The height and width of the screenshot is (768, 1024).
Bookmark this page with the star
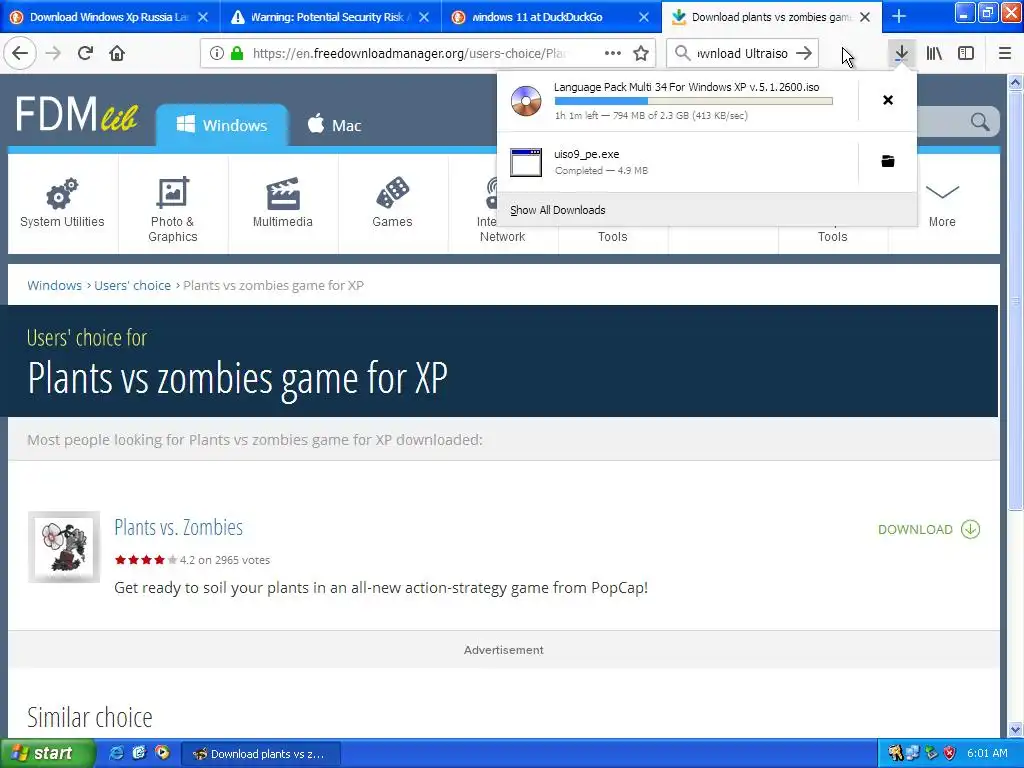(x=641, y=53)
